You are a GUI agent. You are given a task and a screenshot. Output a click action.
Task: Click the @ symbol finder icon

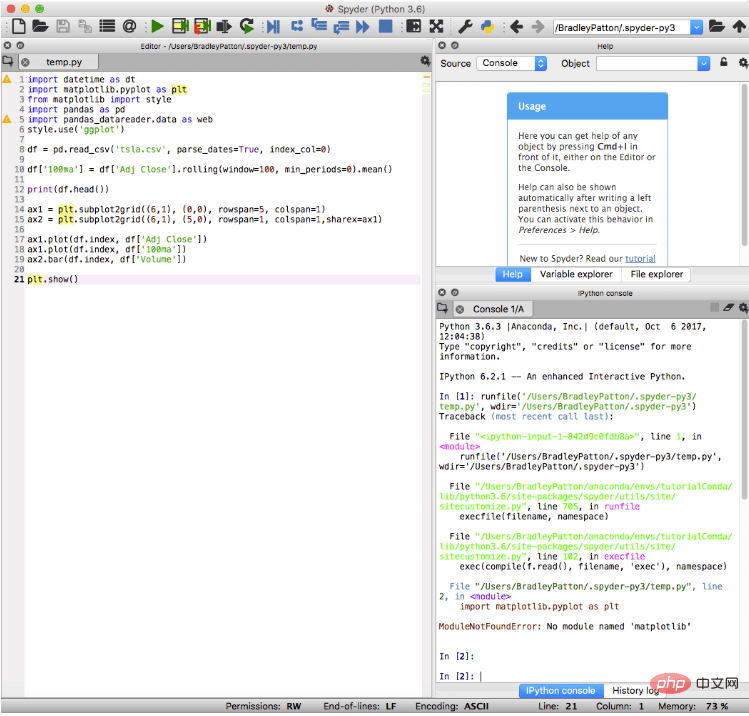coord(129,26)
